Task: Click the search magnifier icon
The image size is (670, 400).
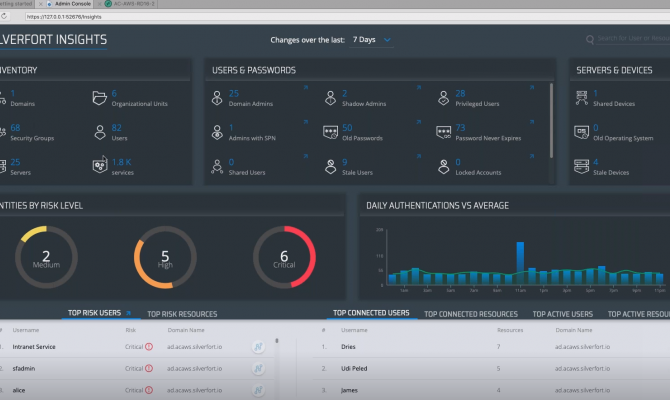Action: point(590,40)
